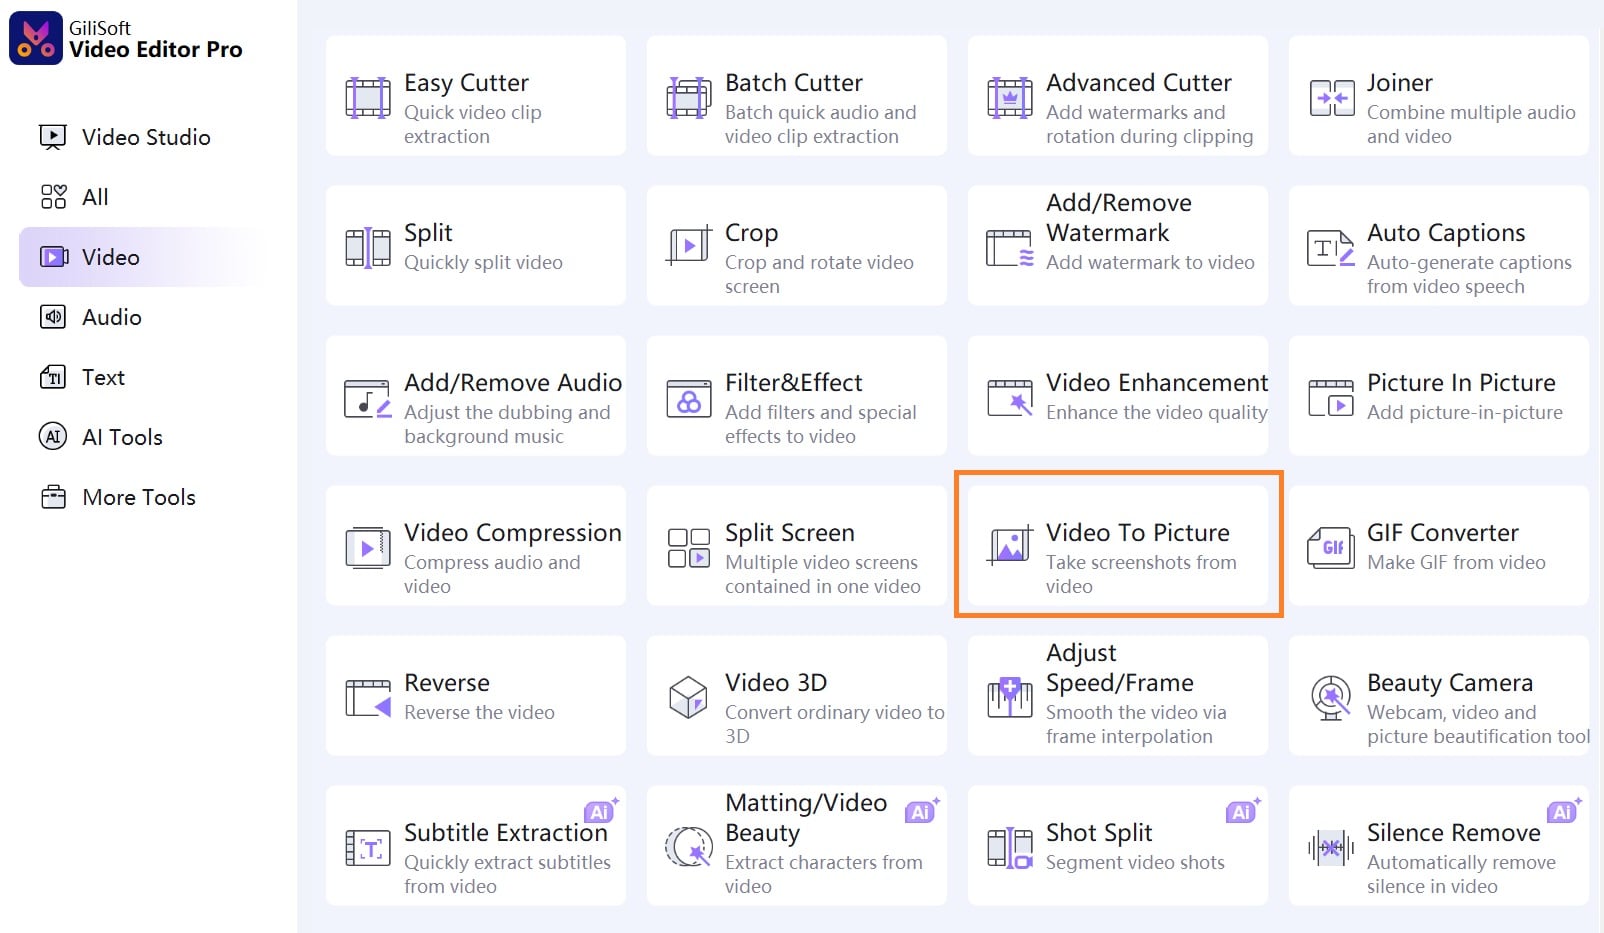Click 'Compress audio and video' text
Image resolution: width=1604 pixels, height=933 pixels.
[492, 574]
